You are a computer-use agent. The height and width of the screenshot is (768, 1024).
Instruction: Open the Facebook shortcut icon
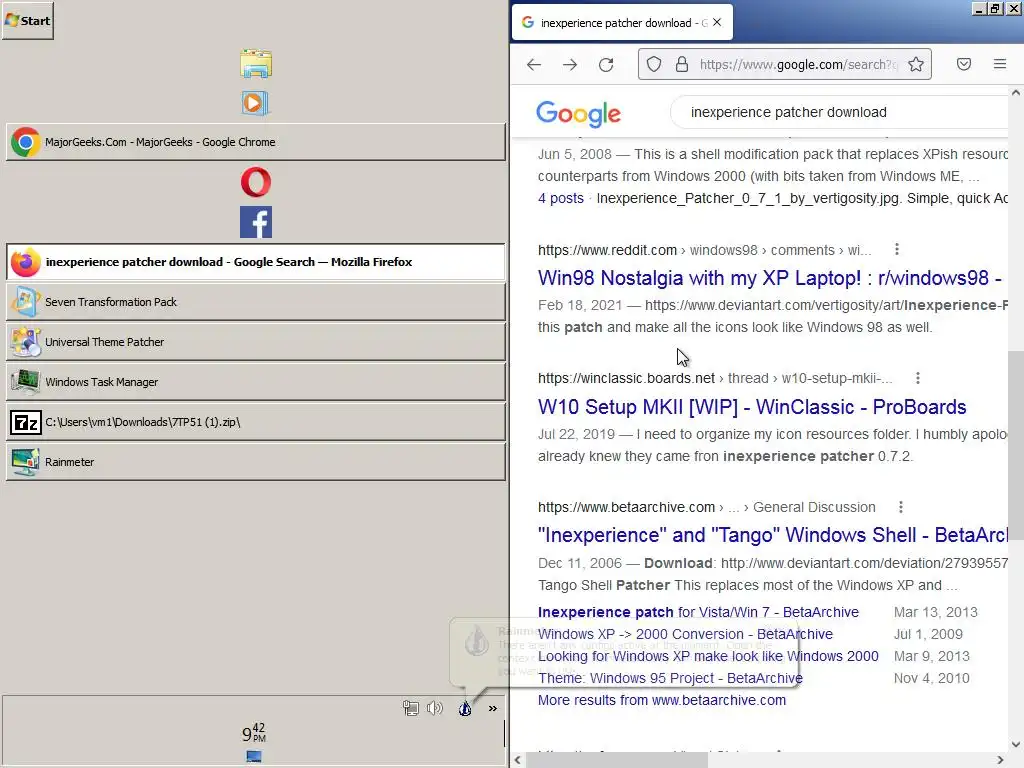click(x=255, y=222)
